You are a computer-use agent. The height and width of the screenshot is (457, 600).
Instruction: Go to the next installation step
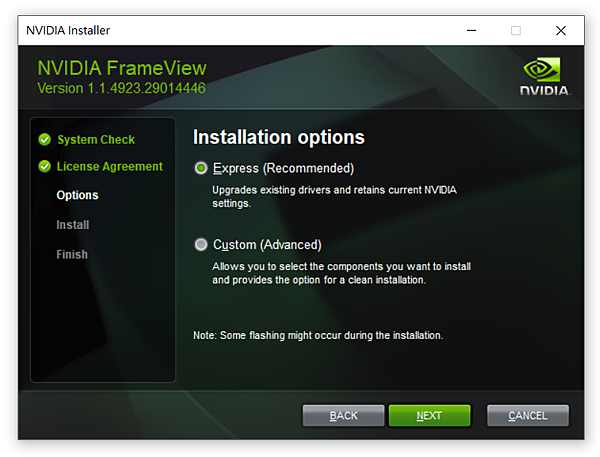tap(429, 415)
